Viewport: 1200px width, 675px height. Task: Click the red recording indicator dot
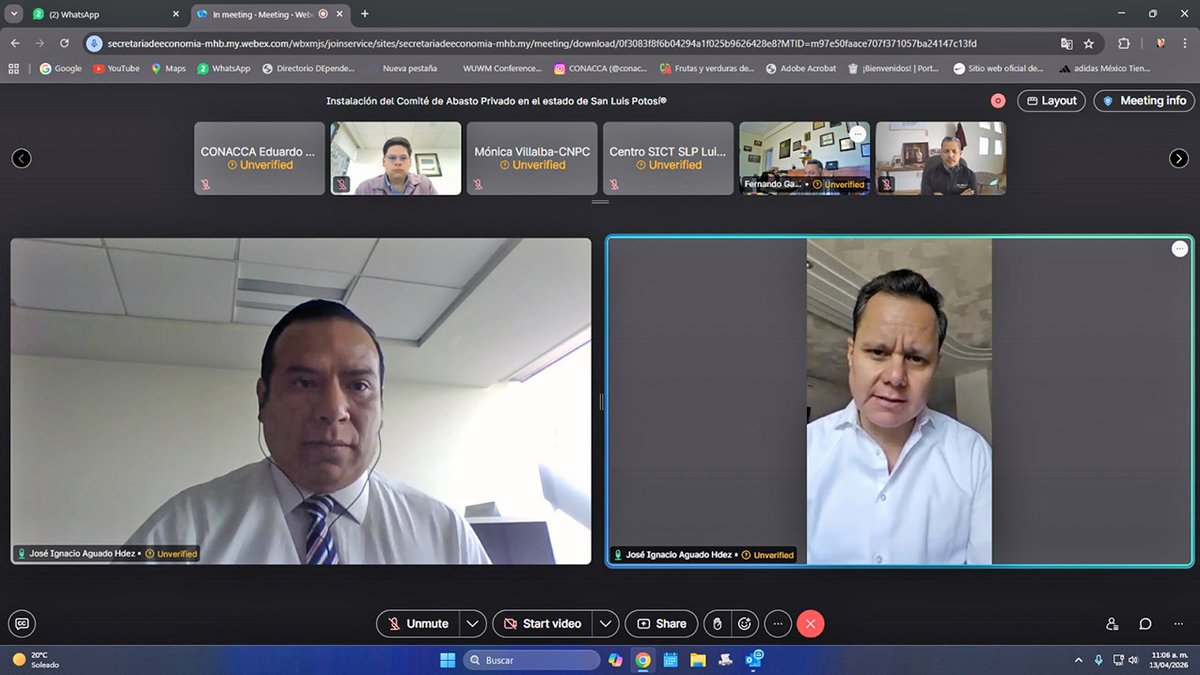pyautogui.click(x=997, y=100)
